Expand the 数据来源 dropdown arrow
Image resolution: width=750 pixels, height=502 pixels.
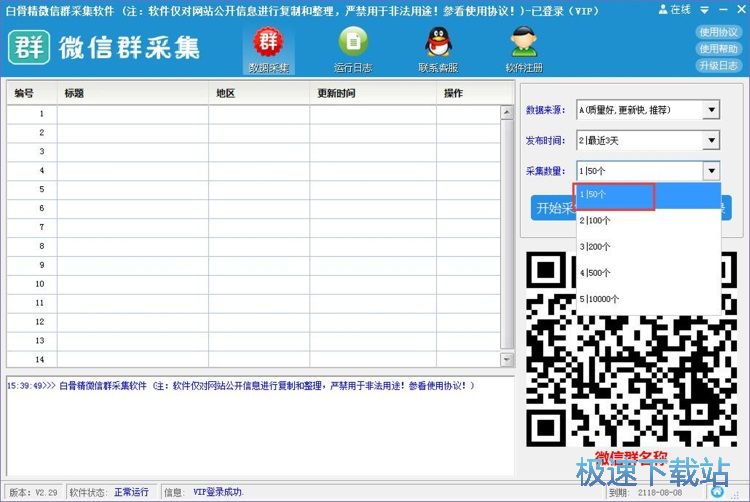point(711,110)
